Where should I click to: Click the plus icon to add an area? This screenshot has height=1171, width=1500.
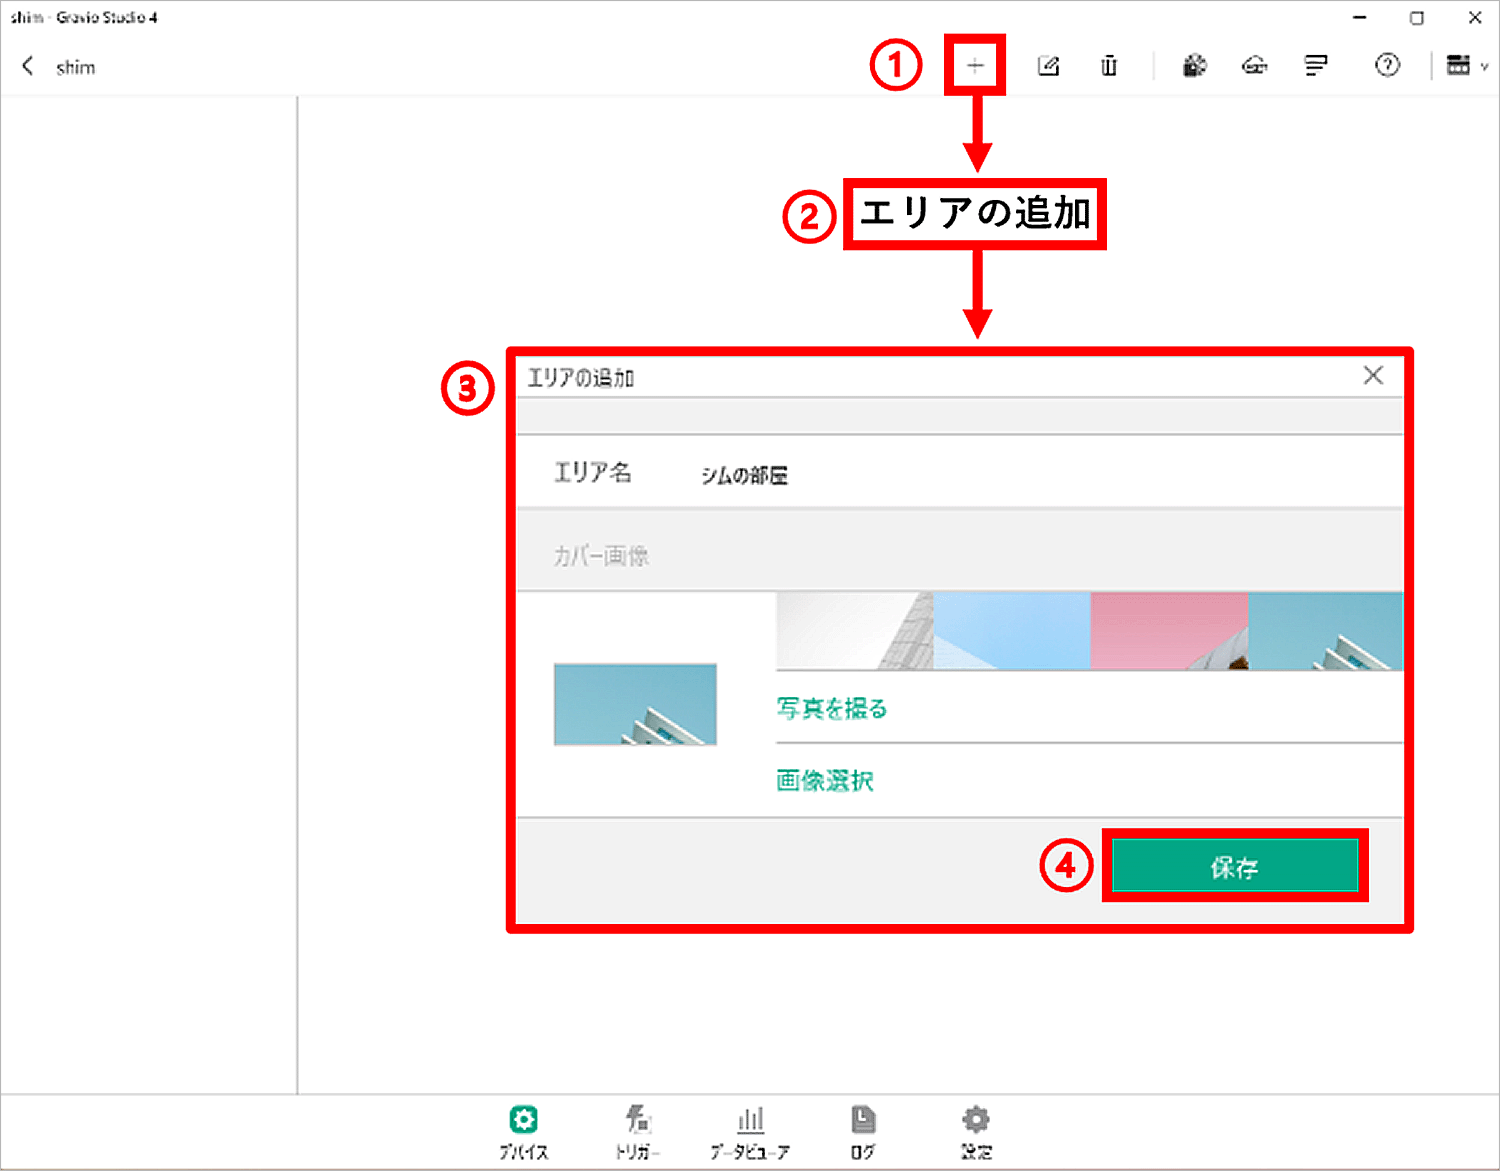pyautogui.click(x=975, y=66)
